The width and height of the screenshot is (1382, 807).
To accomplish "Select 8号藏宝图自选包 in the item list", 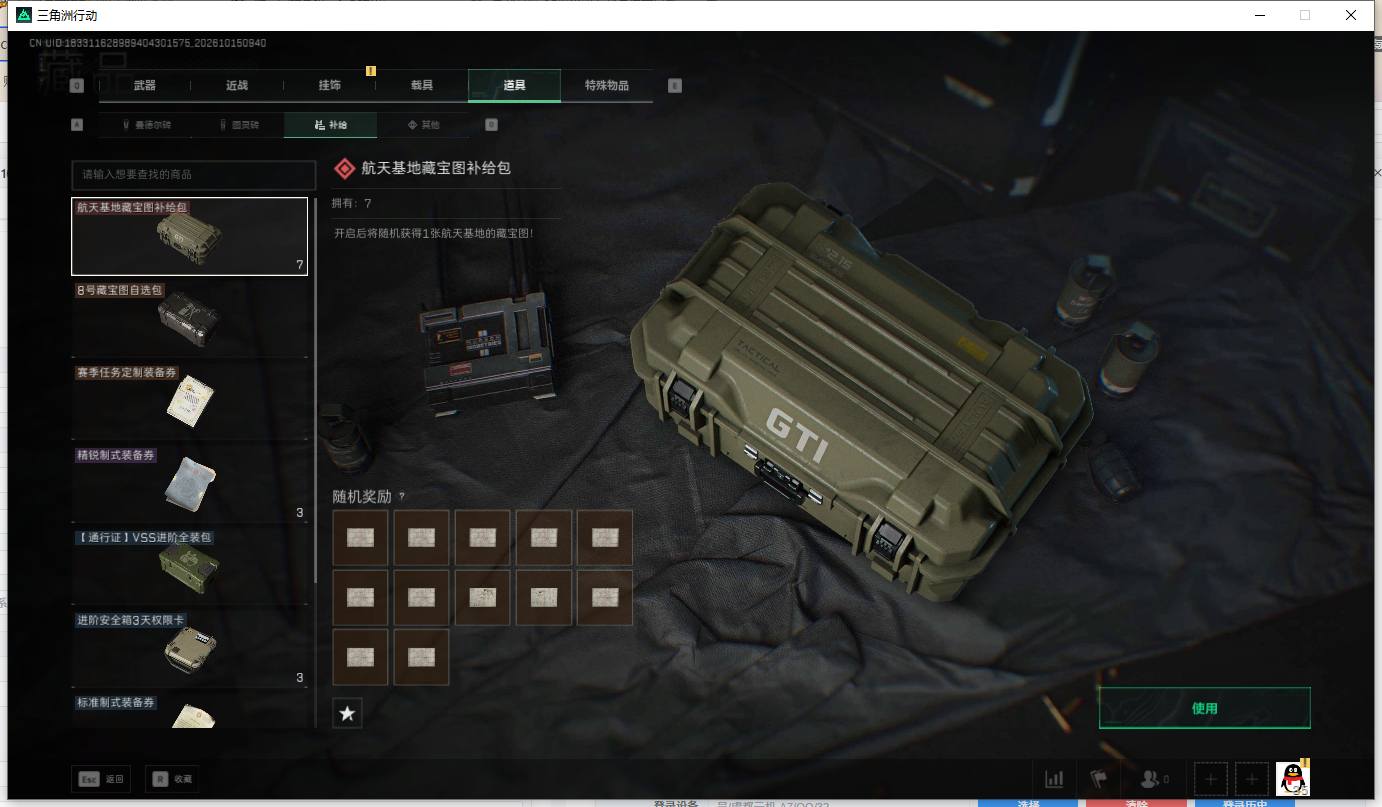I will [x=190, y=318].
